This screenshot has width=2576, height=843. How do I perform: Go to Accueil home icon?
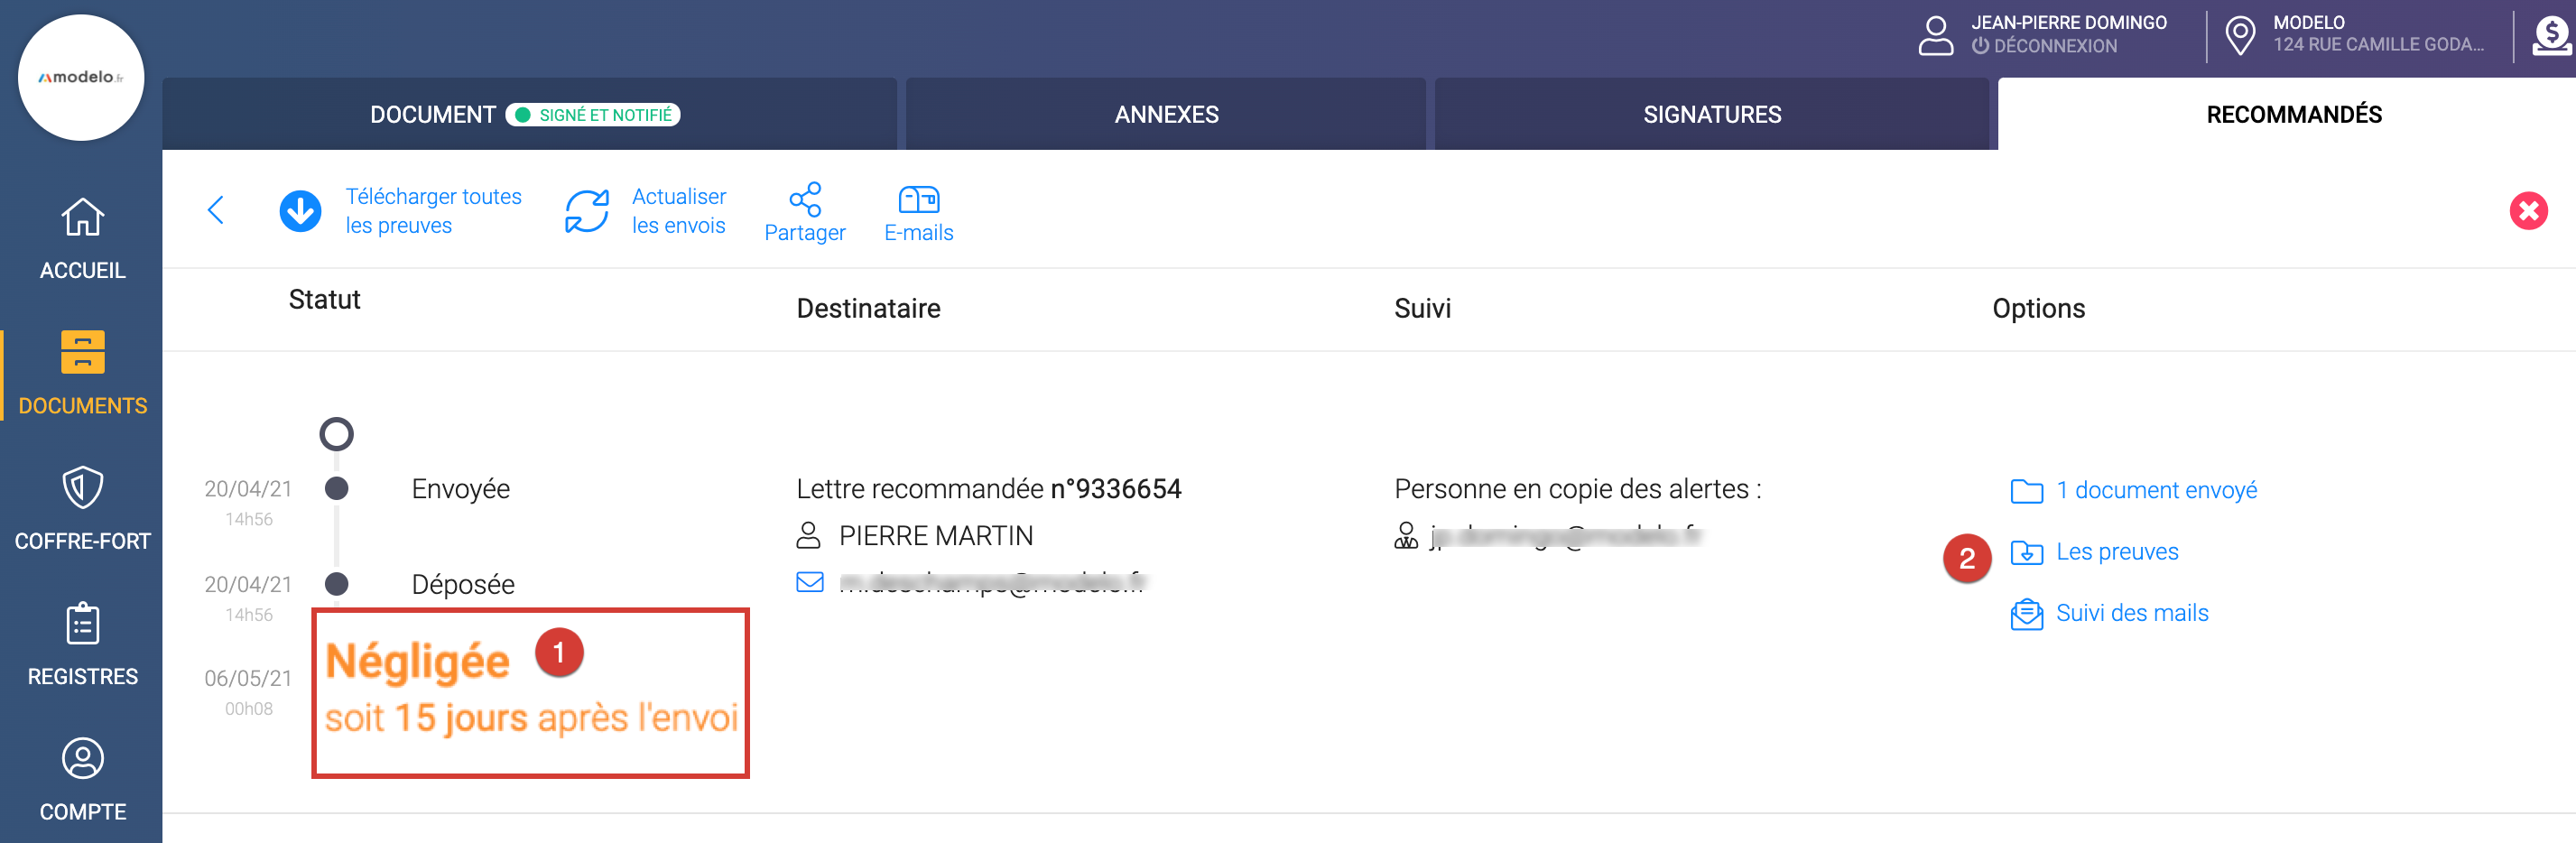pos(82,218)
